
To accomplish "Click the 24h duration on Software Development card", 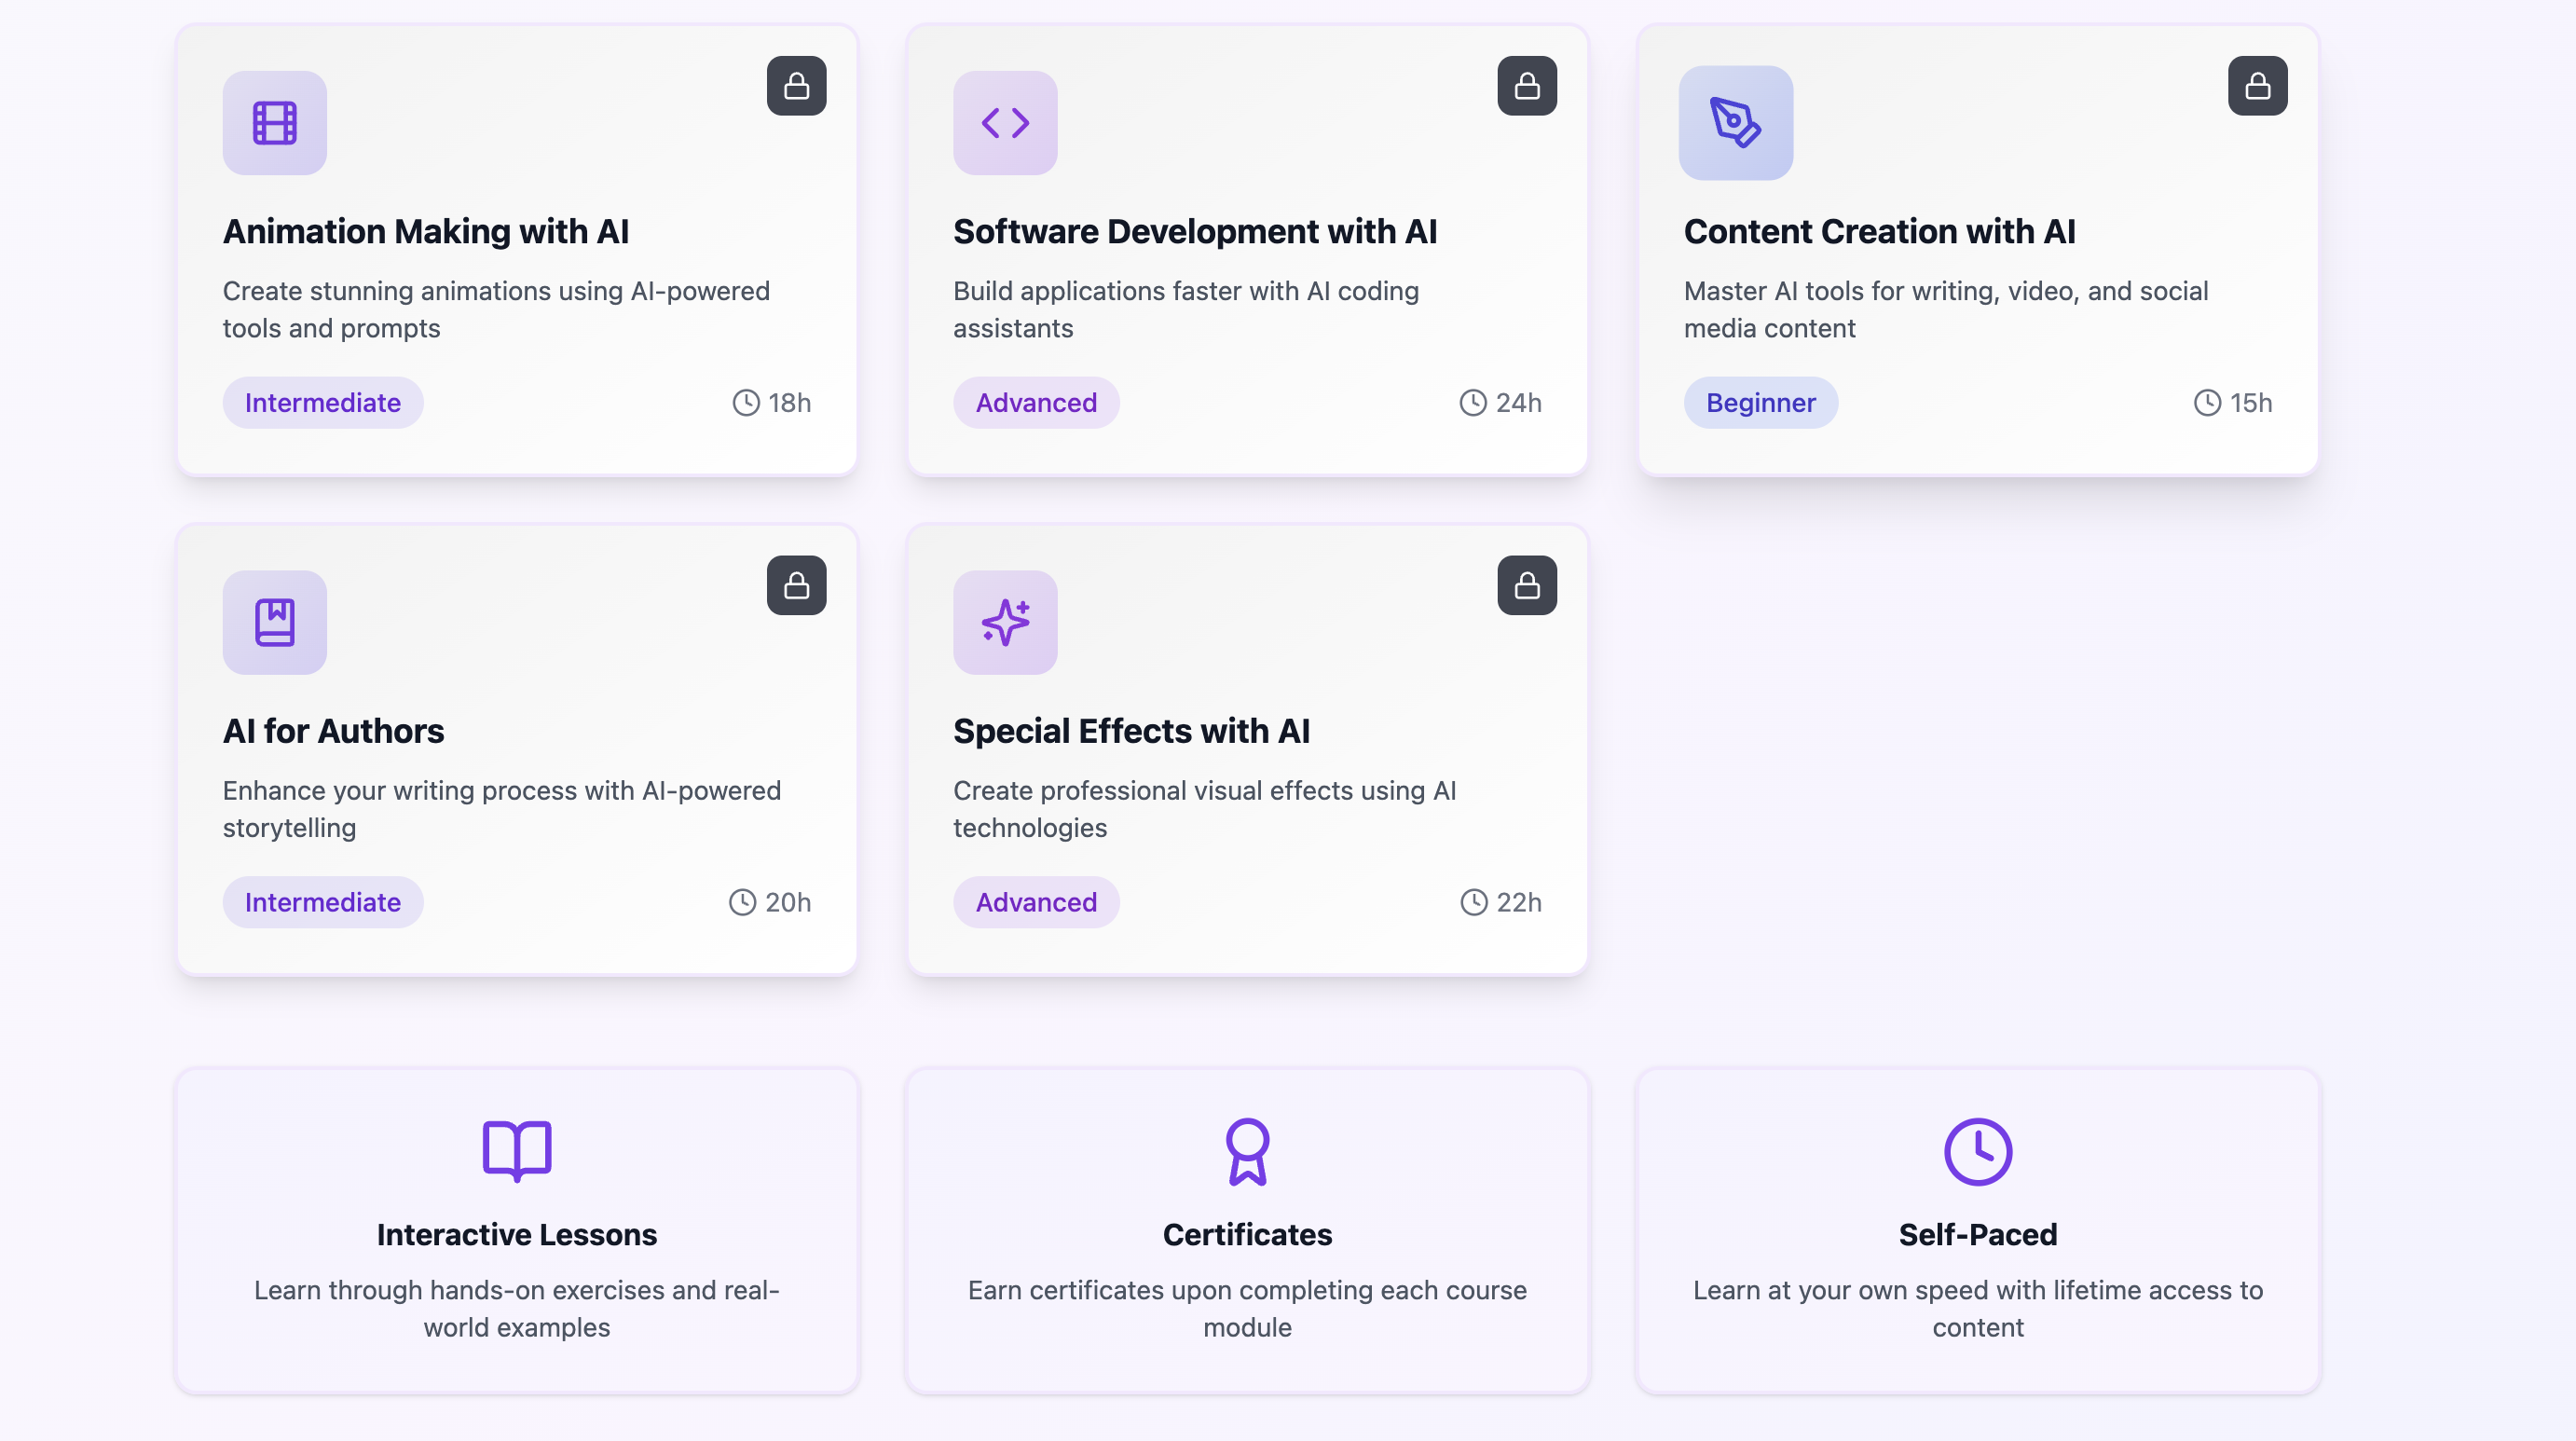I will click(1500, 403).
